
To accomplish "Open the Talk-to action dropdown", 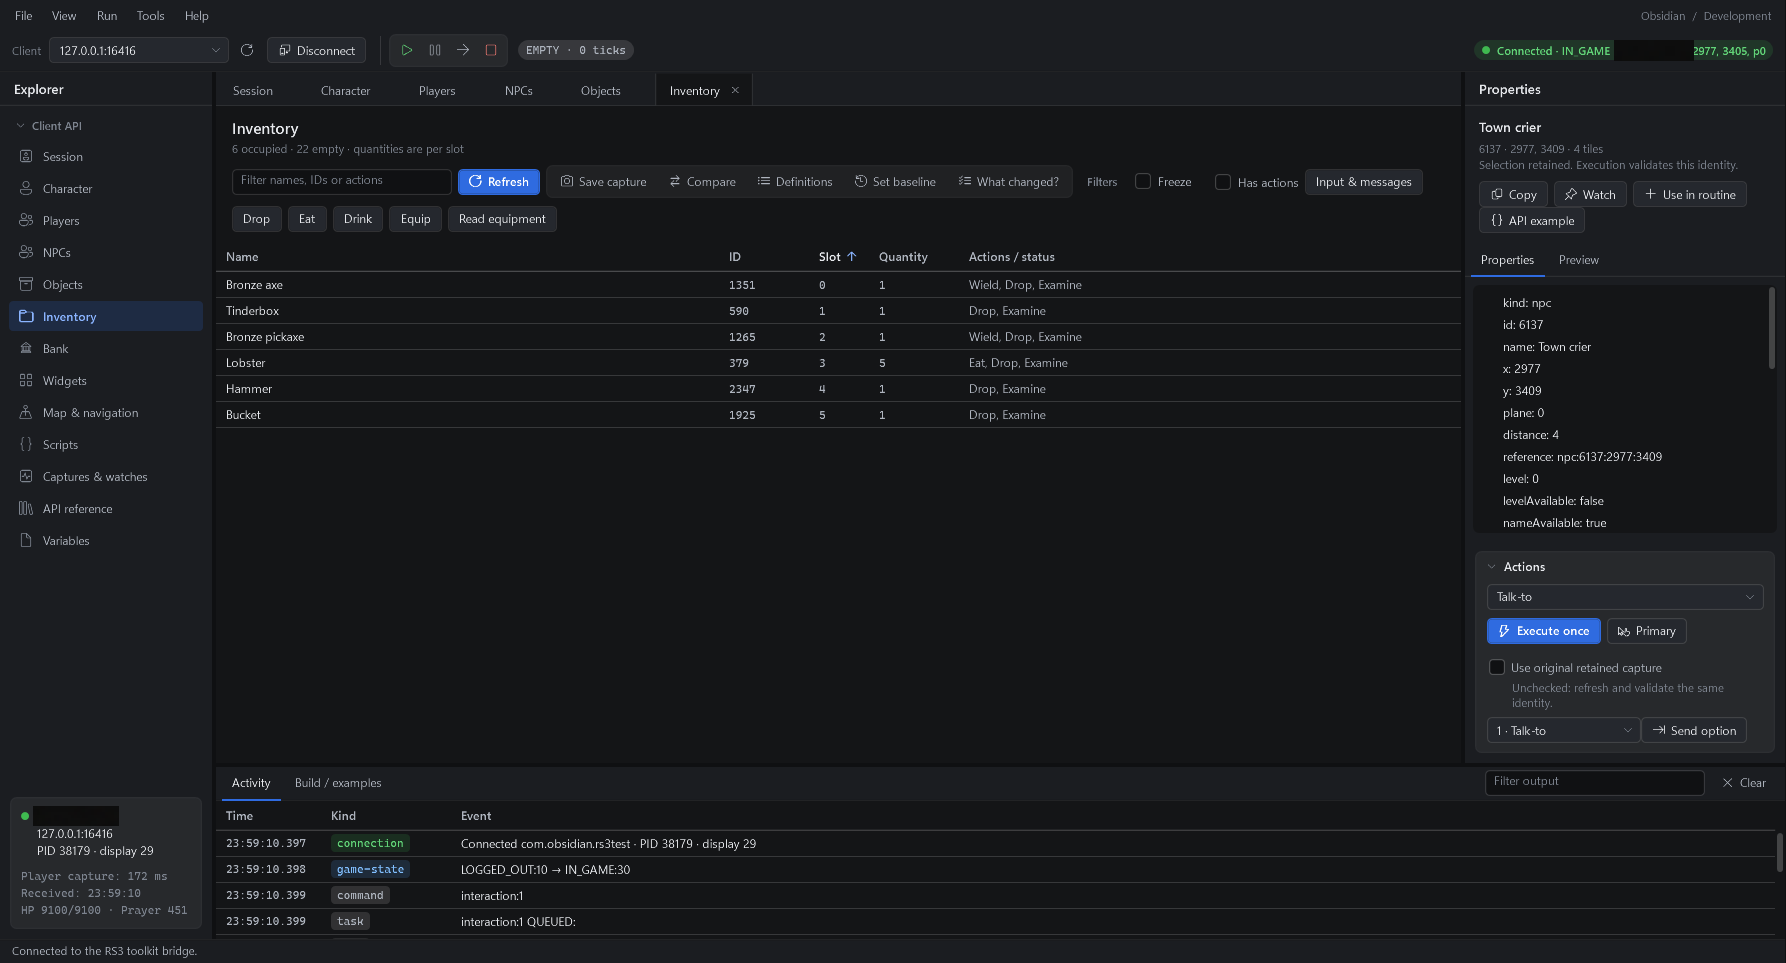I will tap(1626, 597).
